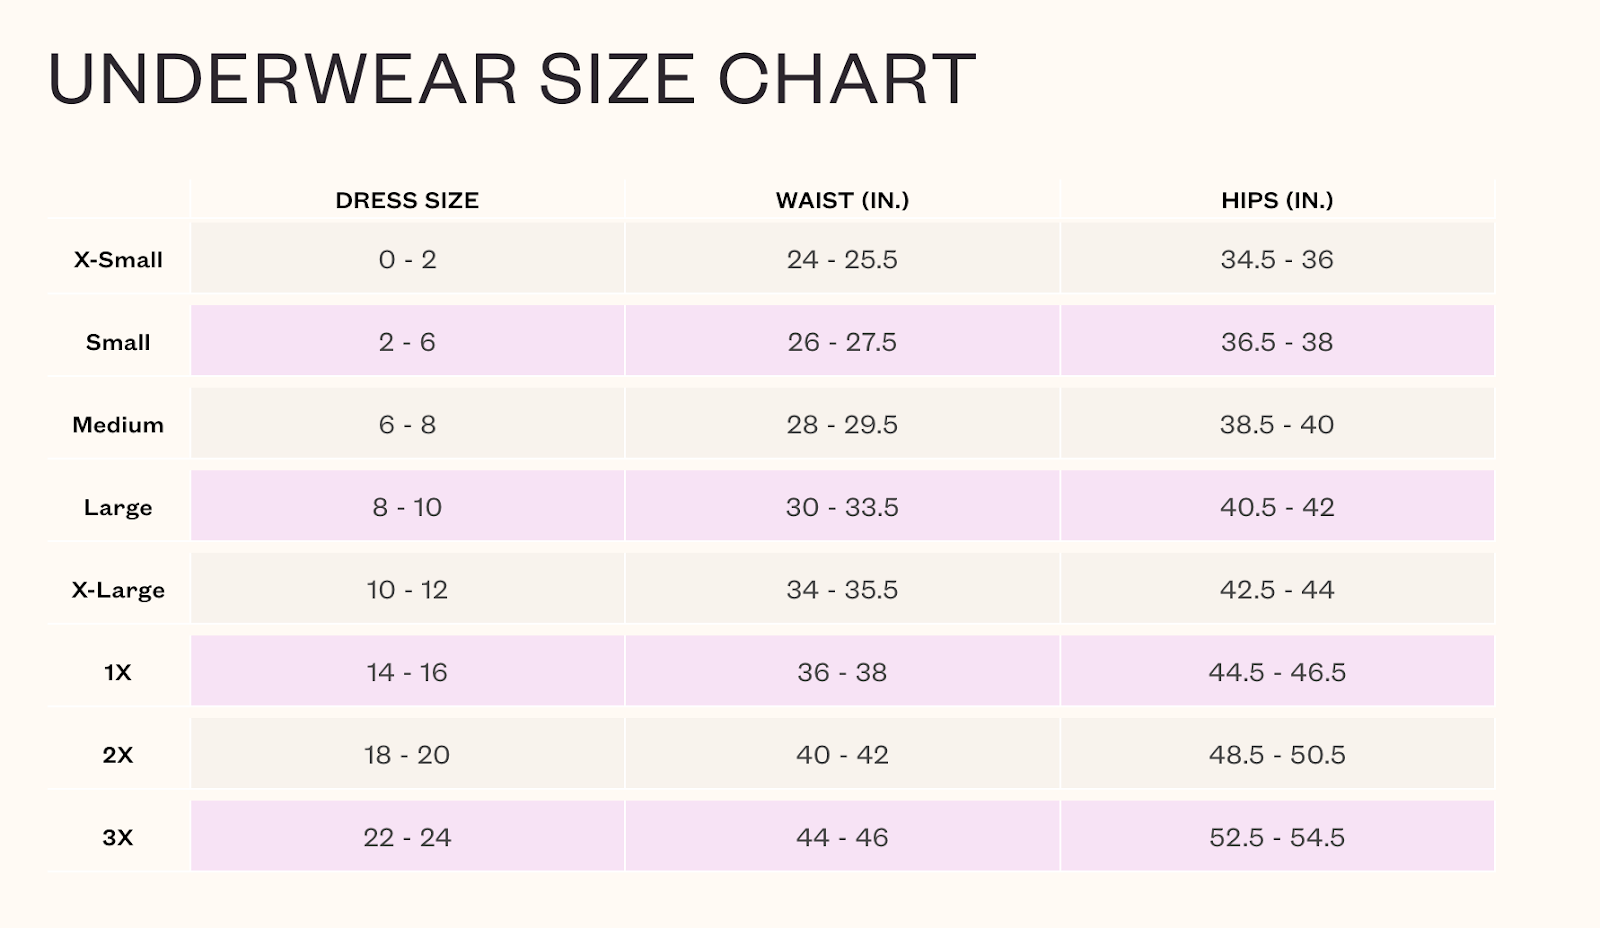Click the 38.5 - 40 hips cell

pos(1277,425)
